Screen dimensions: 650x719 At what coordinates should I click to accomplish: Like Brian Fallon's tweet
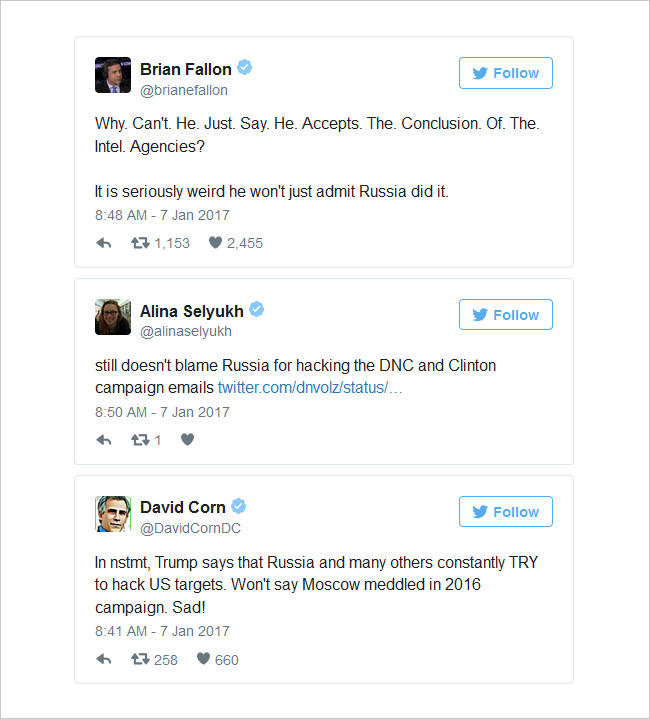(x=215, y=242)
